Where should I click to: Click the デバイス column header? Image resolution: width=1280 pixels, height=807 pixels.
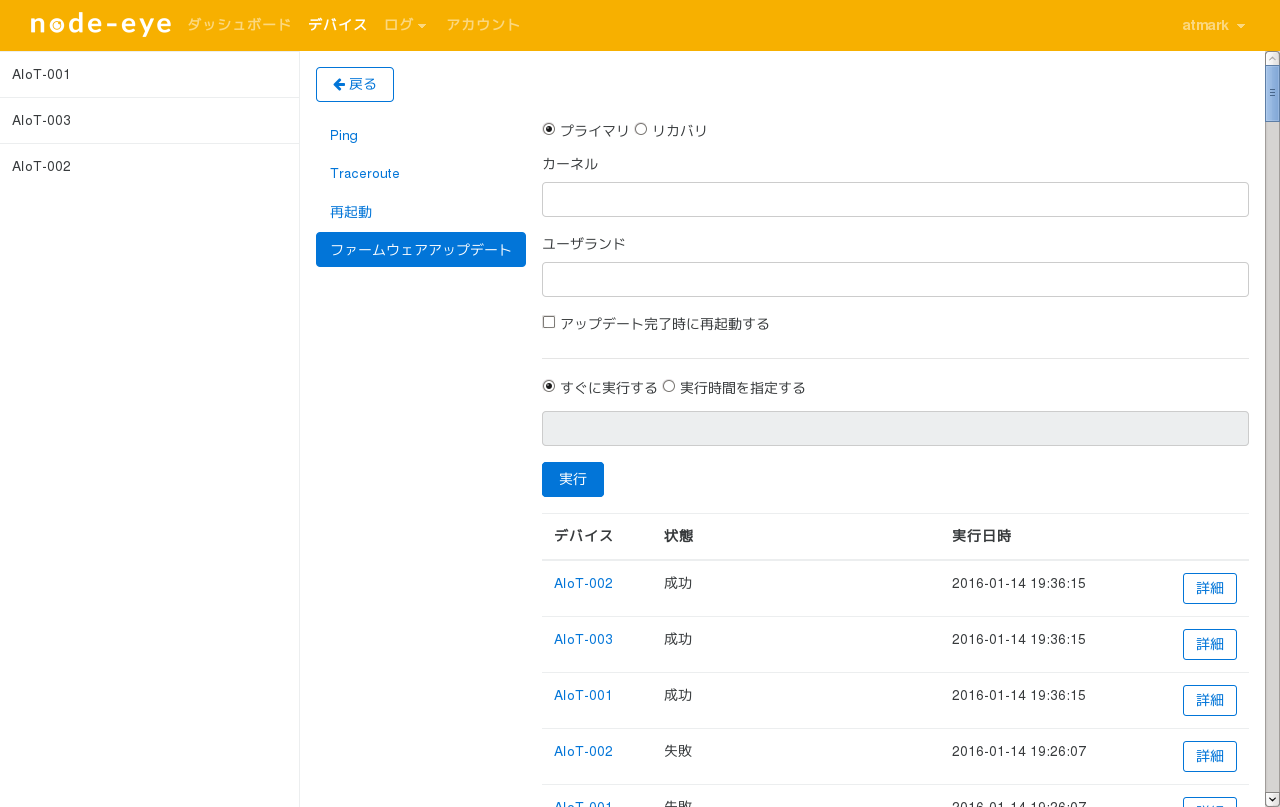[583, 536]
